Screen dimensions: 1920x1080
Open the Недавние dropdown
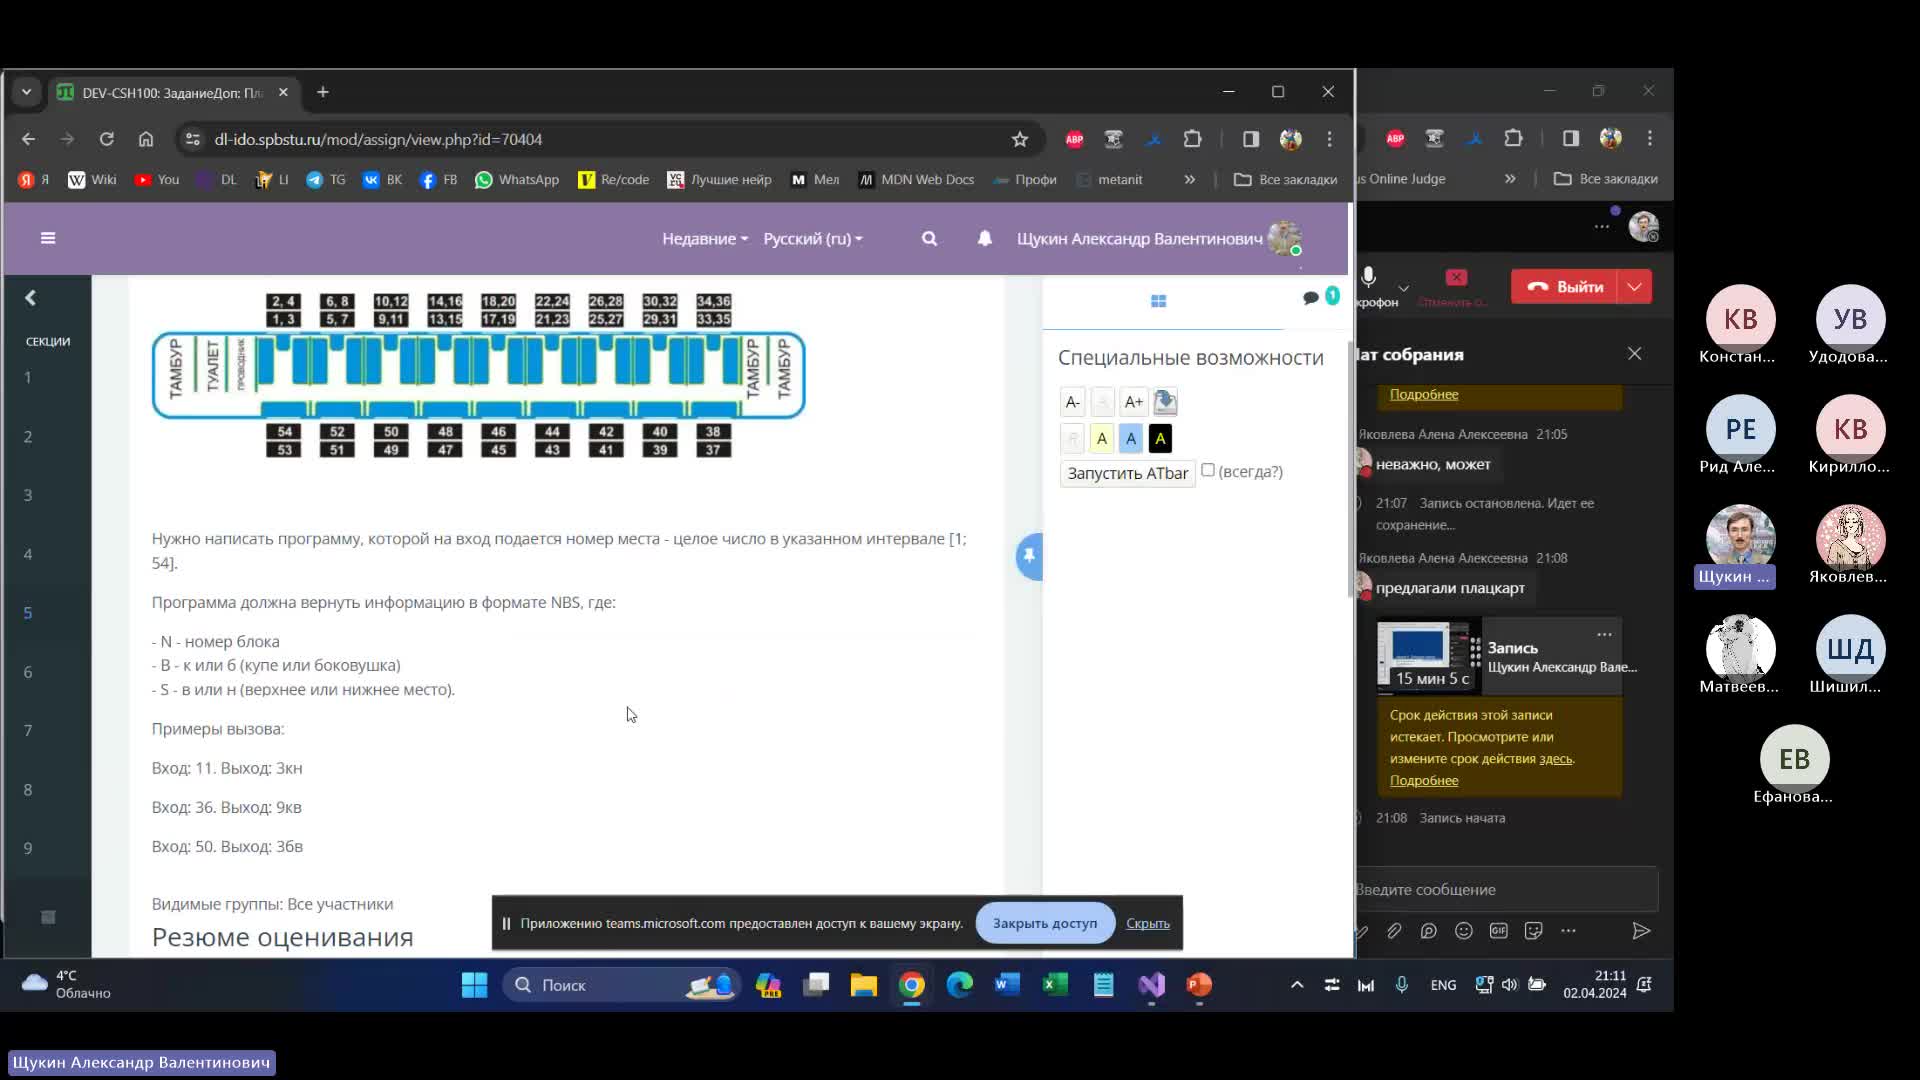tap(705, 239)
